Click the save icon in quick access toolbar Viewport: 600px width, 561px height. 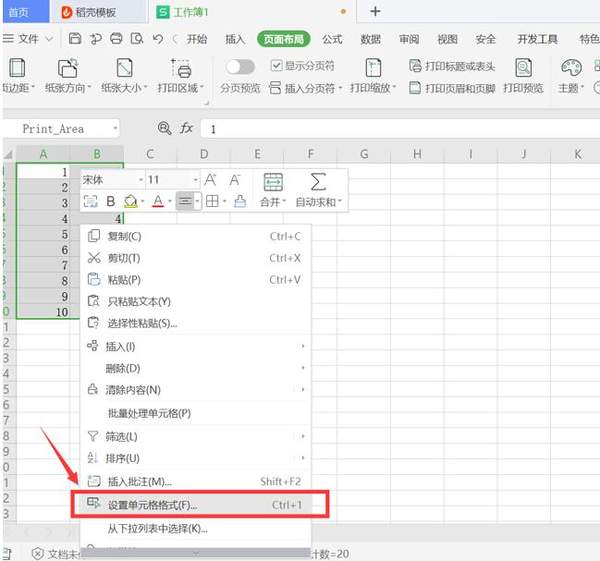tap(75, 39)
